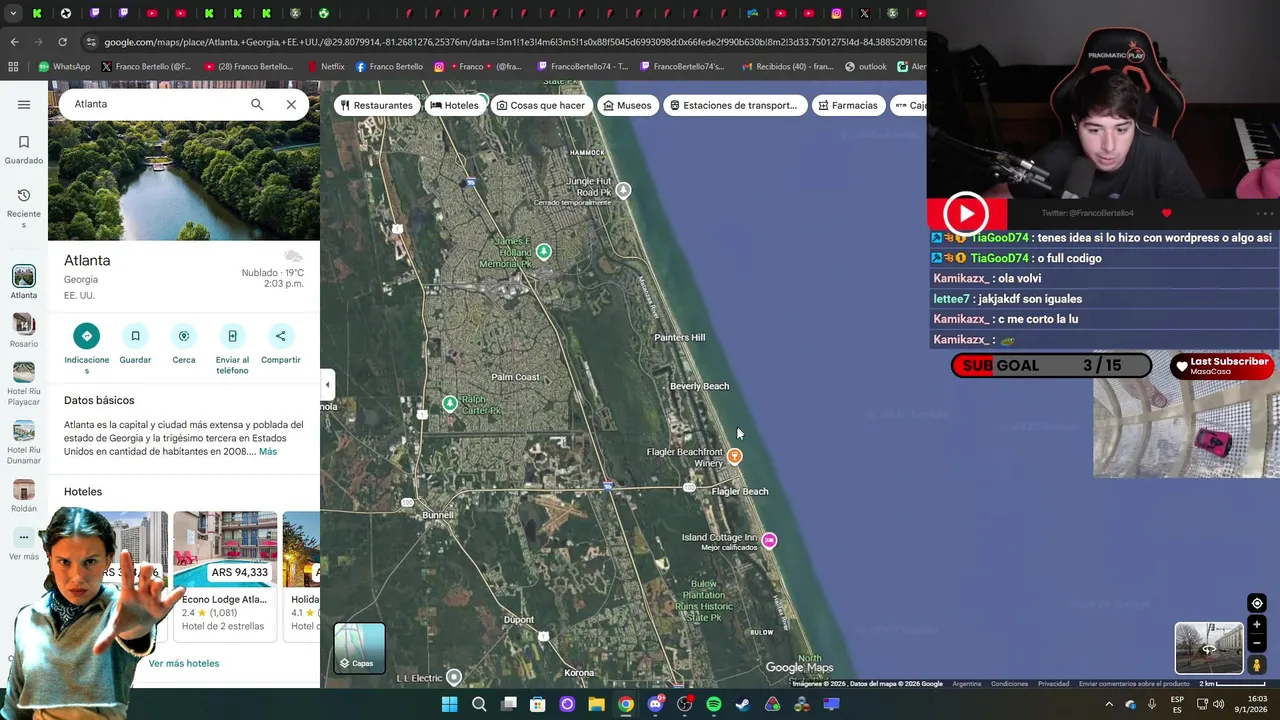1280x720 pixels.
Task: Select the Museos filter chip
Action: [x=628, y=105]
